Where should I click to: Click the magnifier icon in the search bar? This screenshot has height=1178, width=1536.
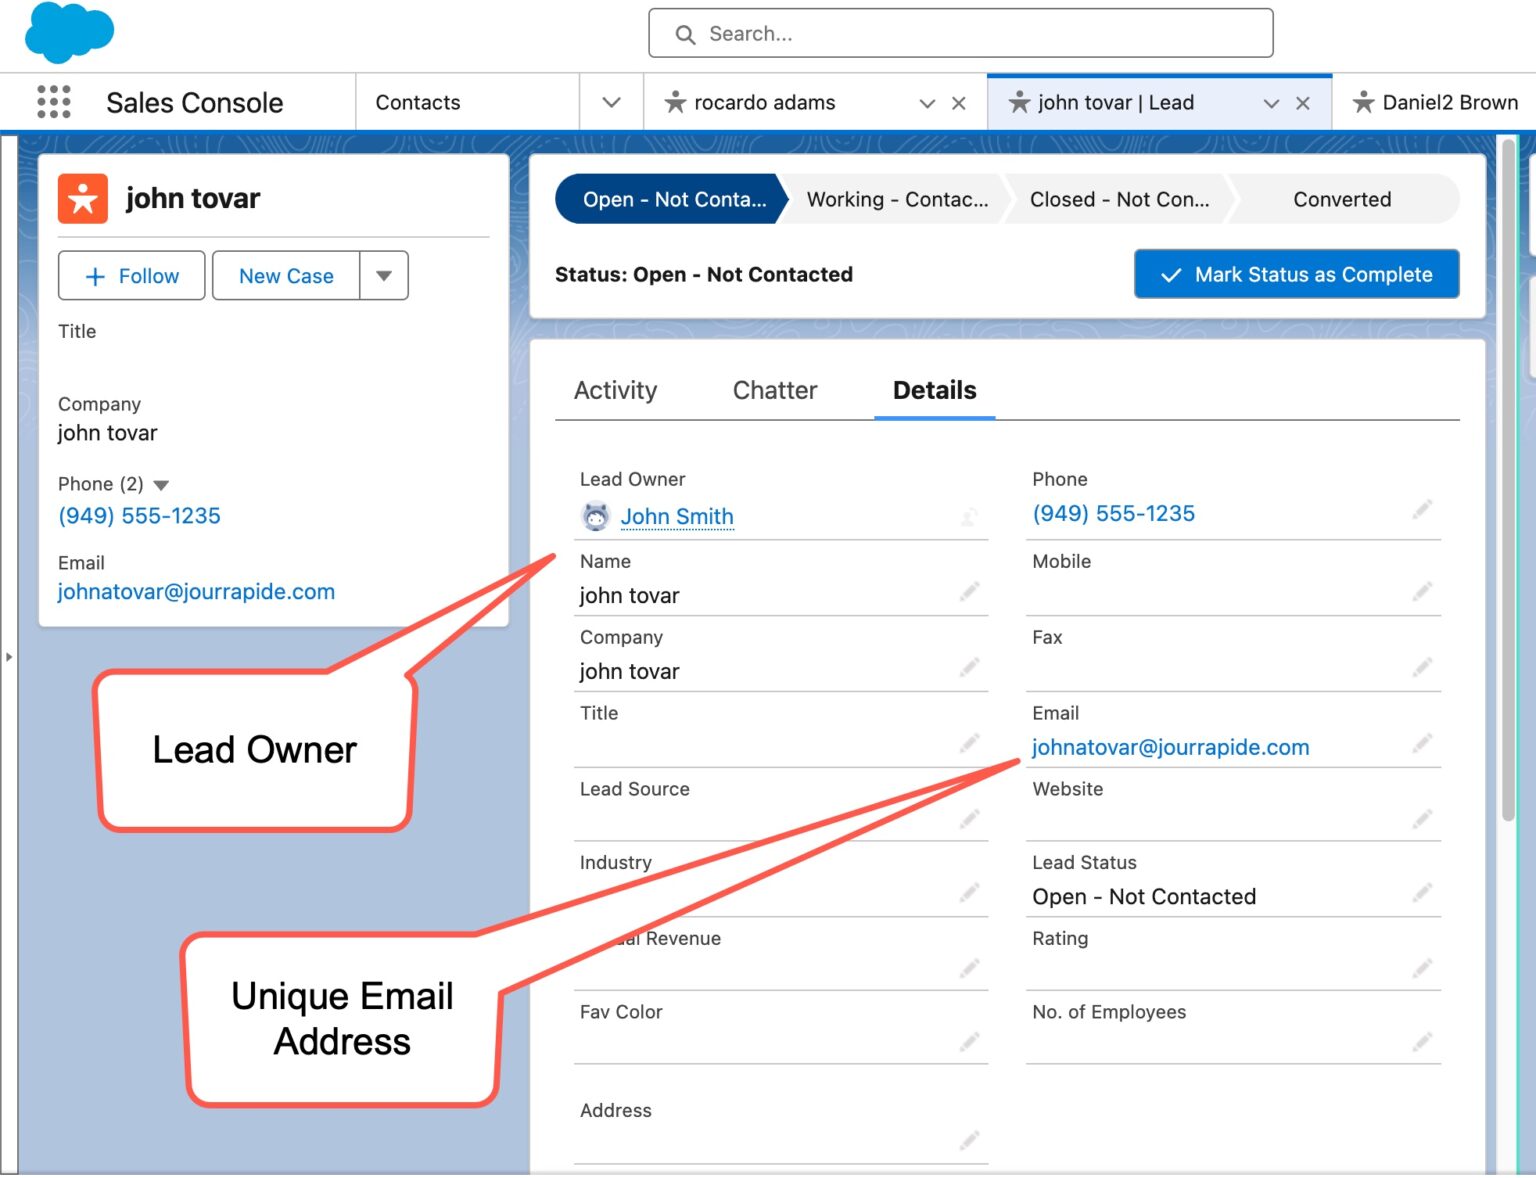(686, 33)
